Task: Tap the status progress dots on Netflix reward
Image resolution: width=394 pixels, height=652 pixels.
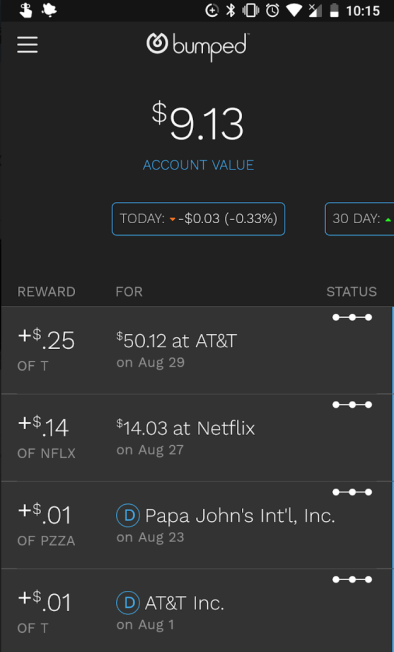Action: (352, 405)
